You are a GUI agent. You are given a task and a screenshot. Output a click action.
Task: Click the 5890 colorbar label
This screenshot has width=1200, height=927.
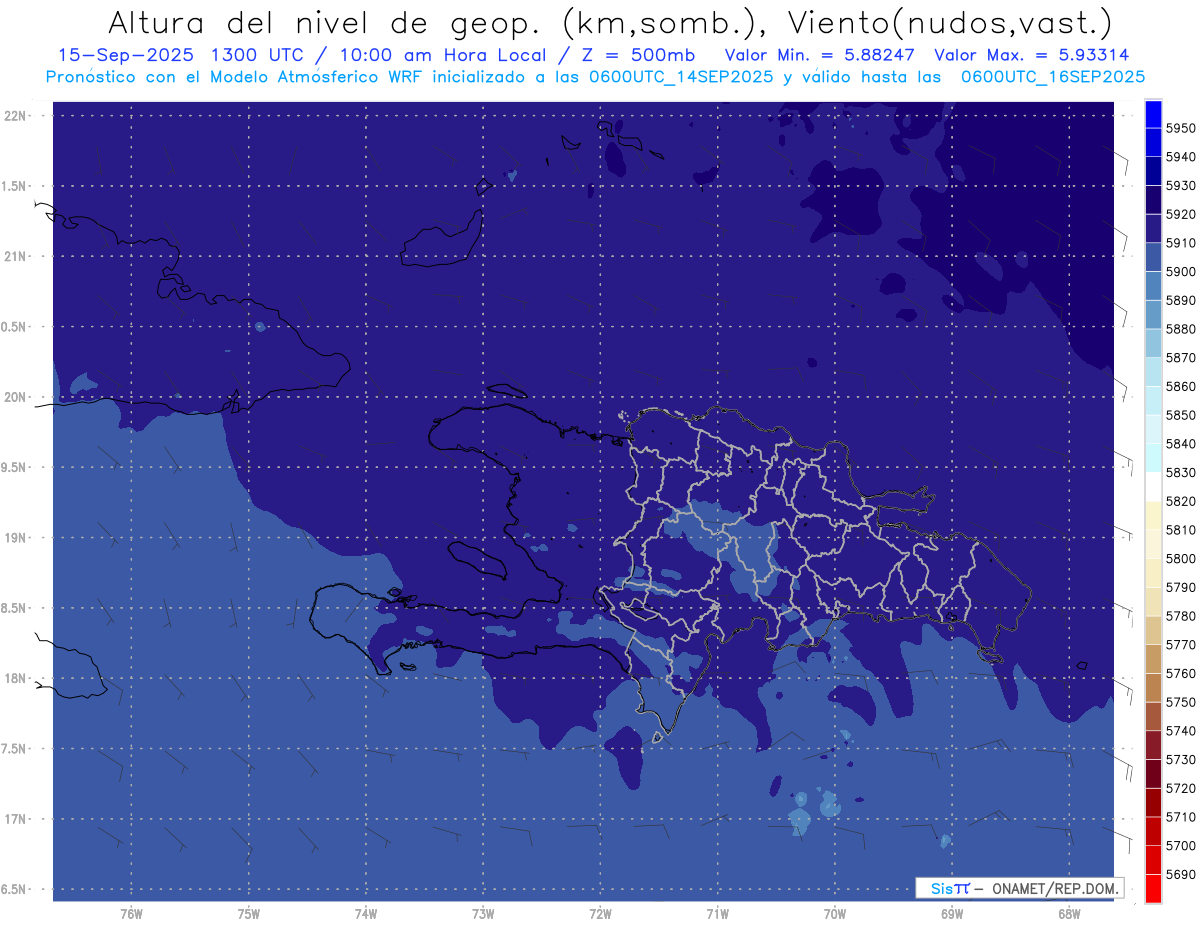click(x=1180, y=300)
